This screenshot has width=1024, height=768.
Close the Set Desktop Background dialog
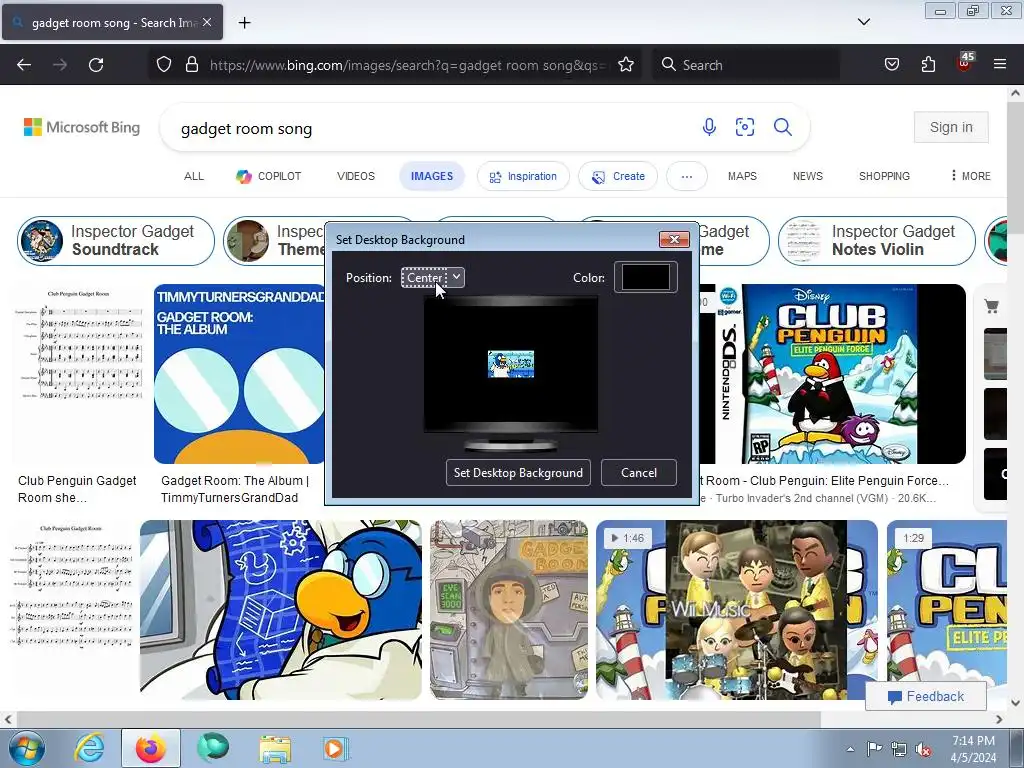(674, 239)
